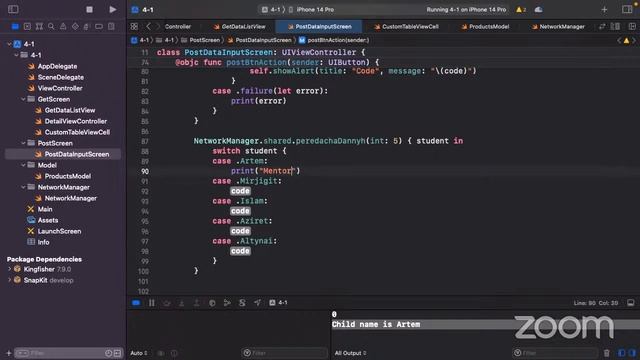Open the related items grid icon
This screenshot has width=640, height=360.
coord(134,27)
